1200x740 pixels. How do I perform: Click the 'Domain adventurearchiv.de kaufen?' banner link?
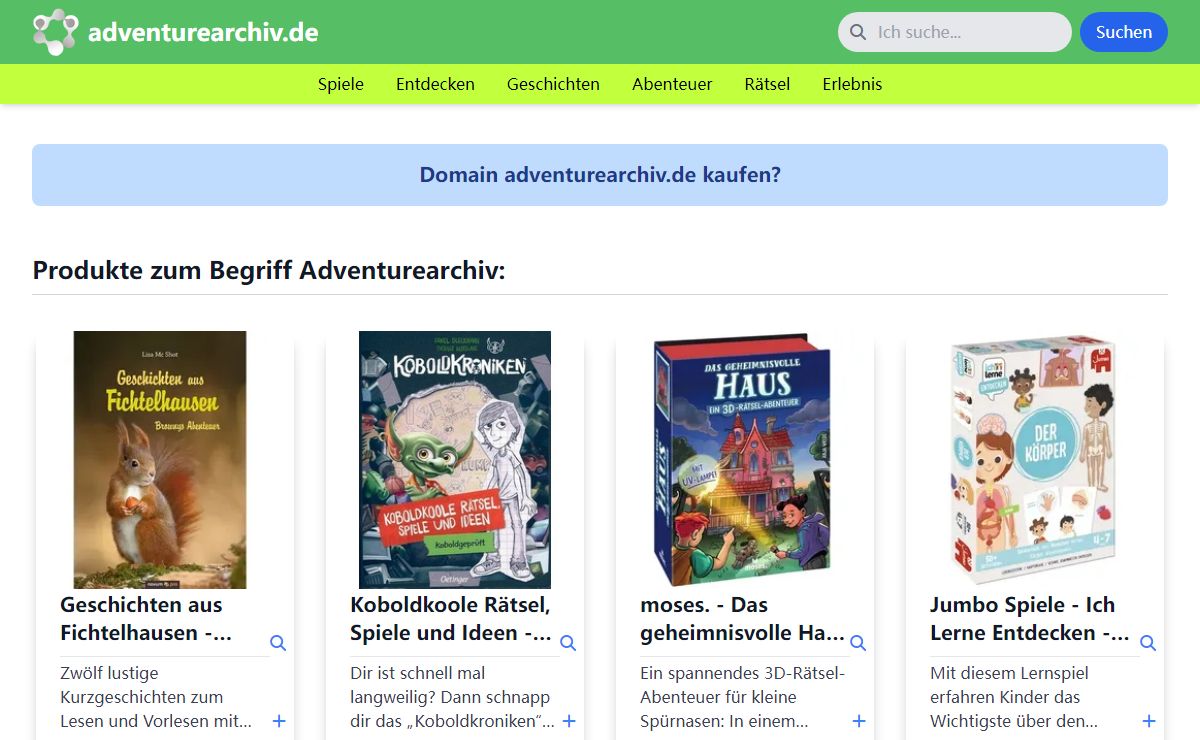tap(600, 175)
